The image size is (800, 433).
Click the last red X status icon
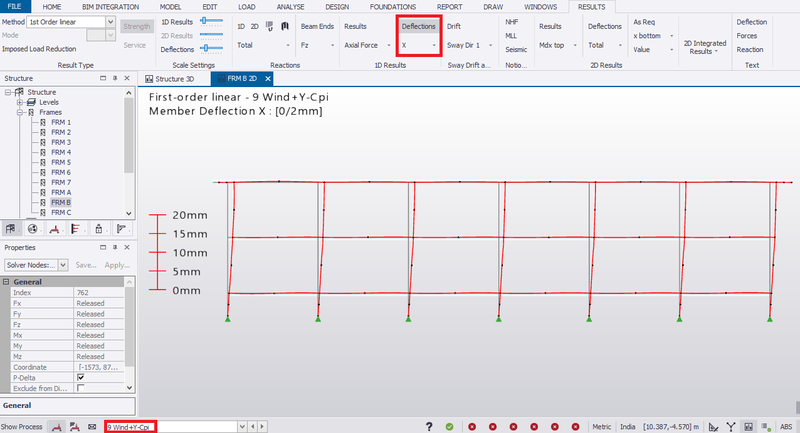(576, 427)
